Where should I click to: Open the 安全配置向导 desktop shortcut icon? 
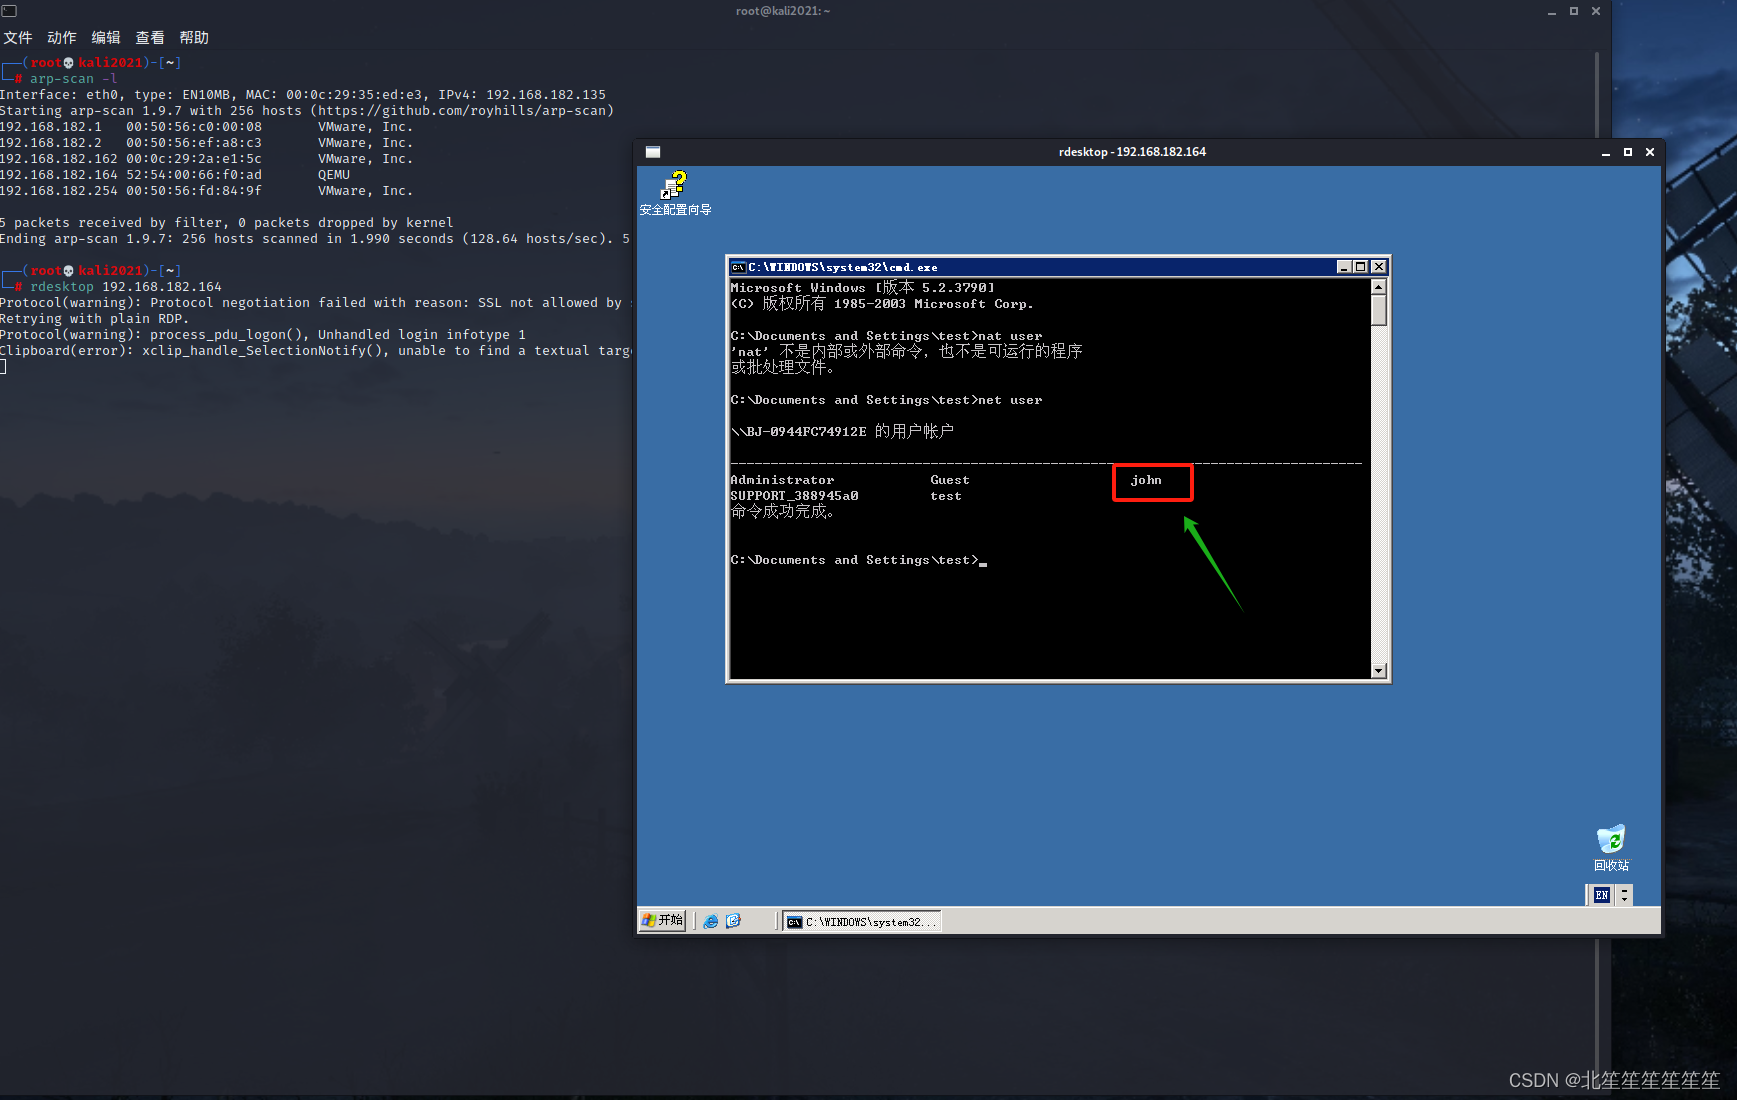click(675, 193)
